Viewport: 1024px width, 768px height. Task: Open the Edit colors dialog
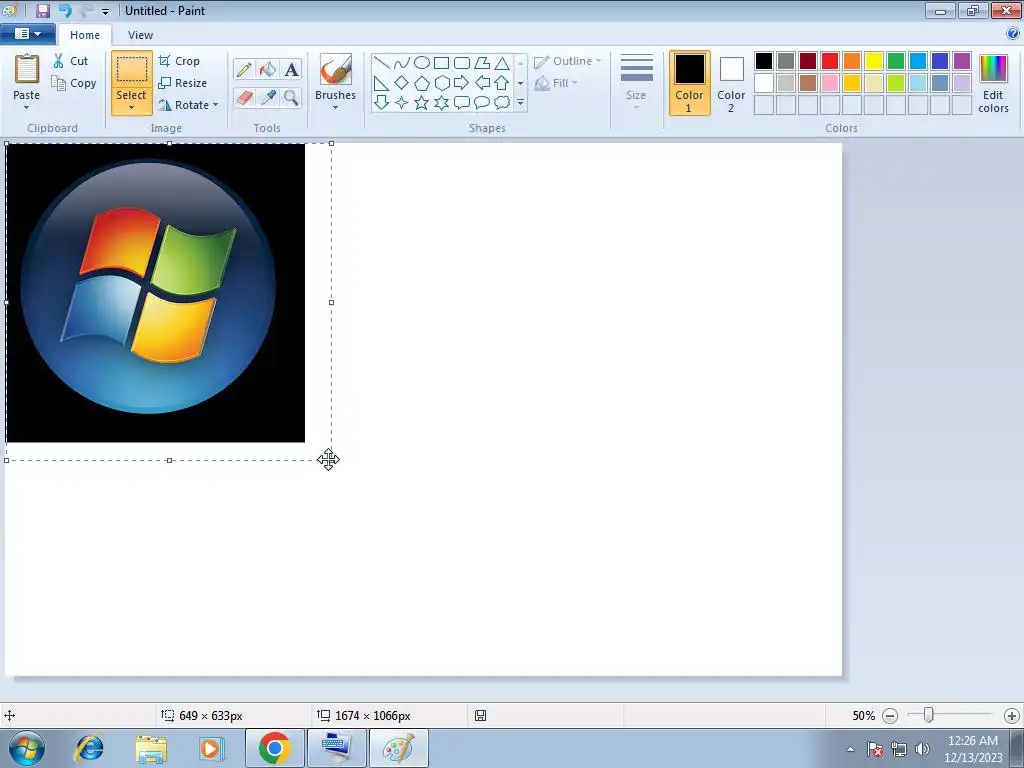(x=993, y=83)
